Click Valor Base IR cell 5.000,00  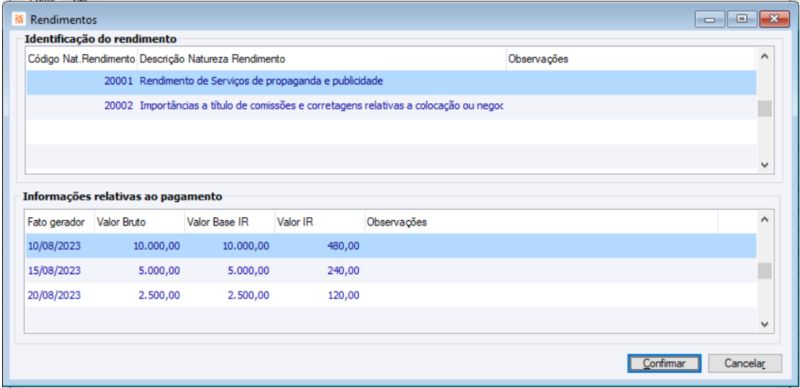229,271
